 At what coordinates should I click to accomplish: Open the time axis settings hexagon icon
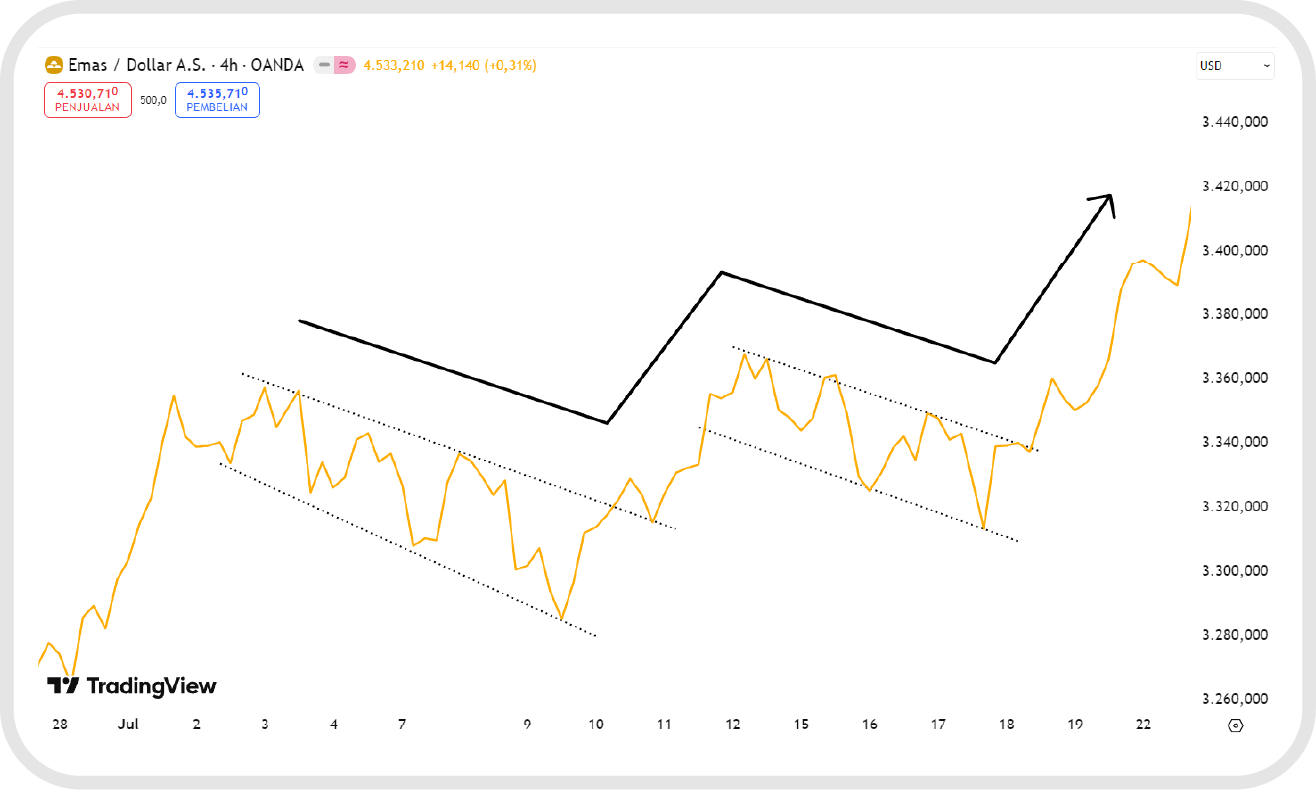1235,725
